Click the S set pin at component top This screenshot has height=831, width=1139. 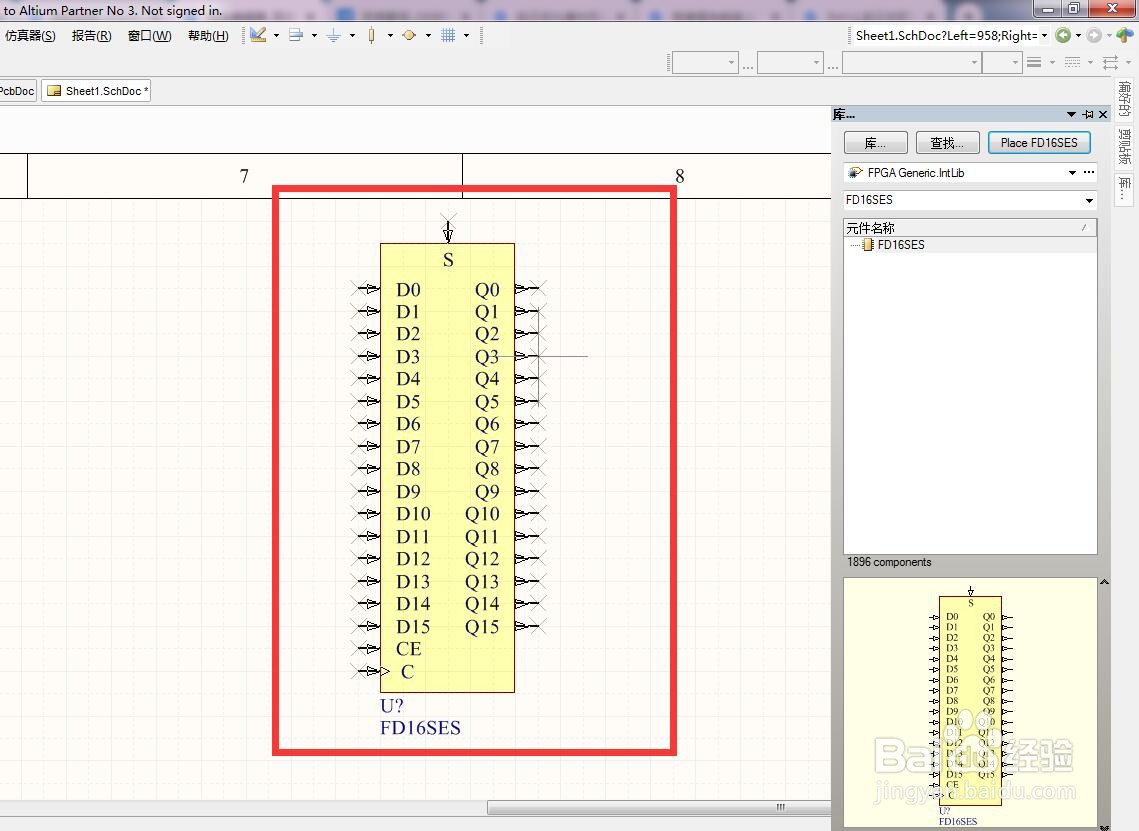(447, 228)
